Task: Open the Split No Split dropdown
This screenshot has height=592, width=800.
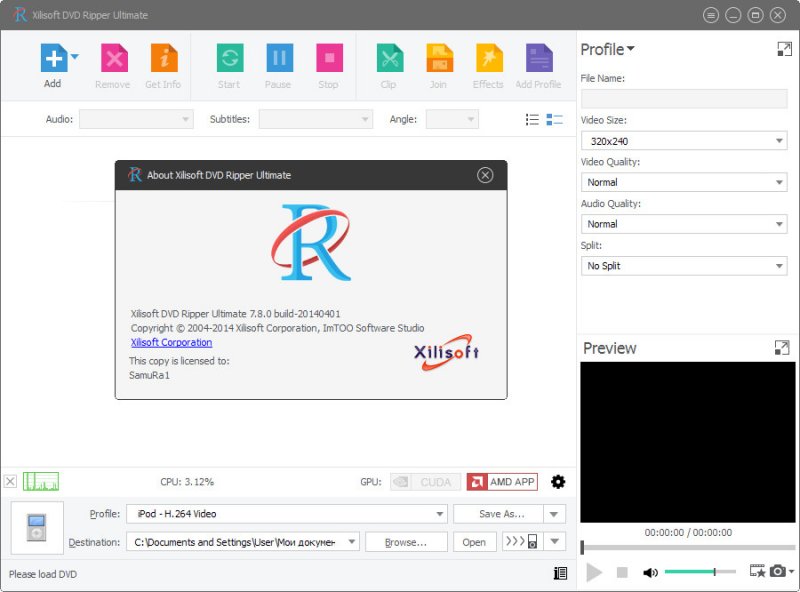Action: (684, 266)
